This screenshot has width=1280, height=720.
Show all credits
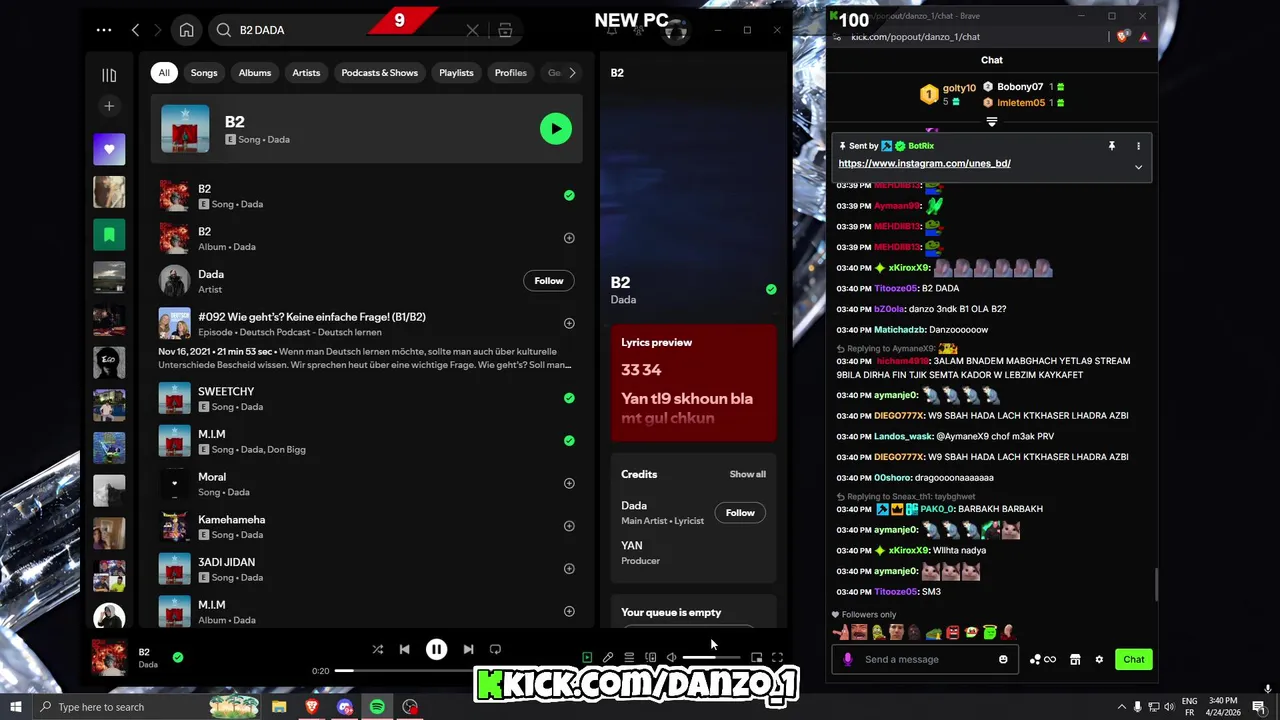click(x=747, y=474)
